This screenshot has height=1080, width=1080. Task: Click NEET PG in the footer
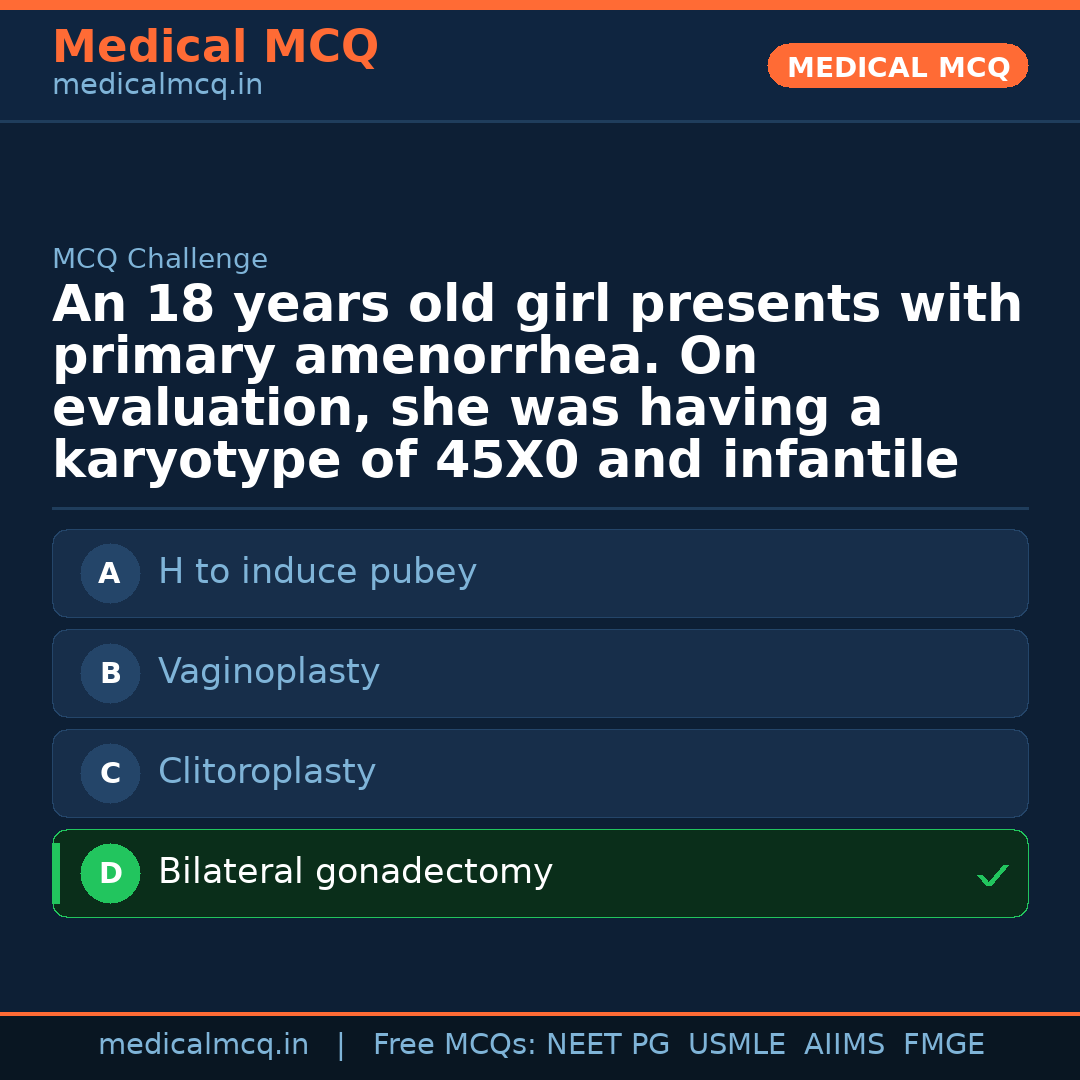coord(608,1045)
